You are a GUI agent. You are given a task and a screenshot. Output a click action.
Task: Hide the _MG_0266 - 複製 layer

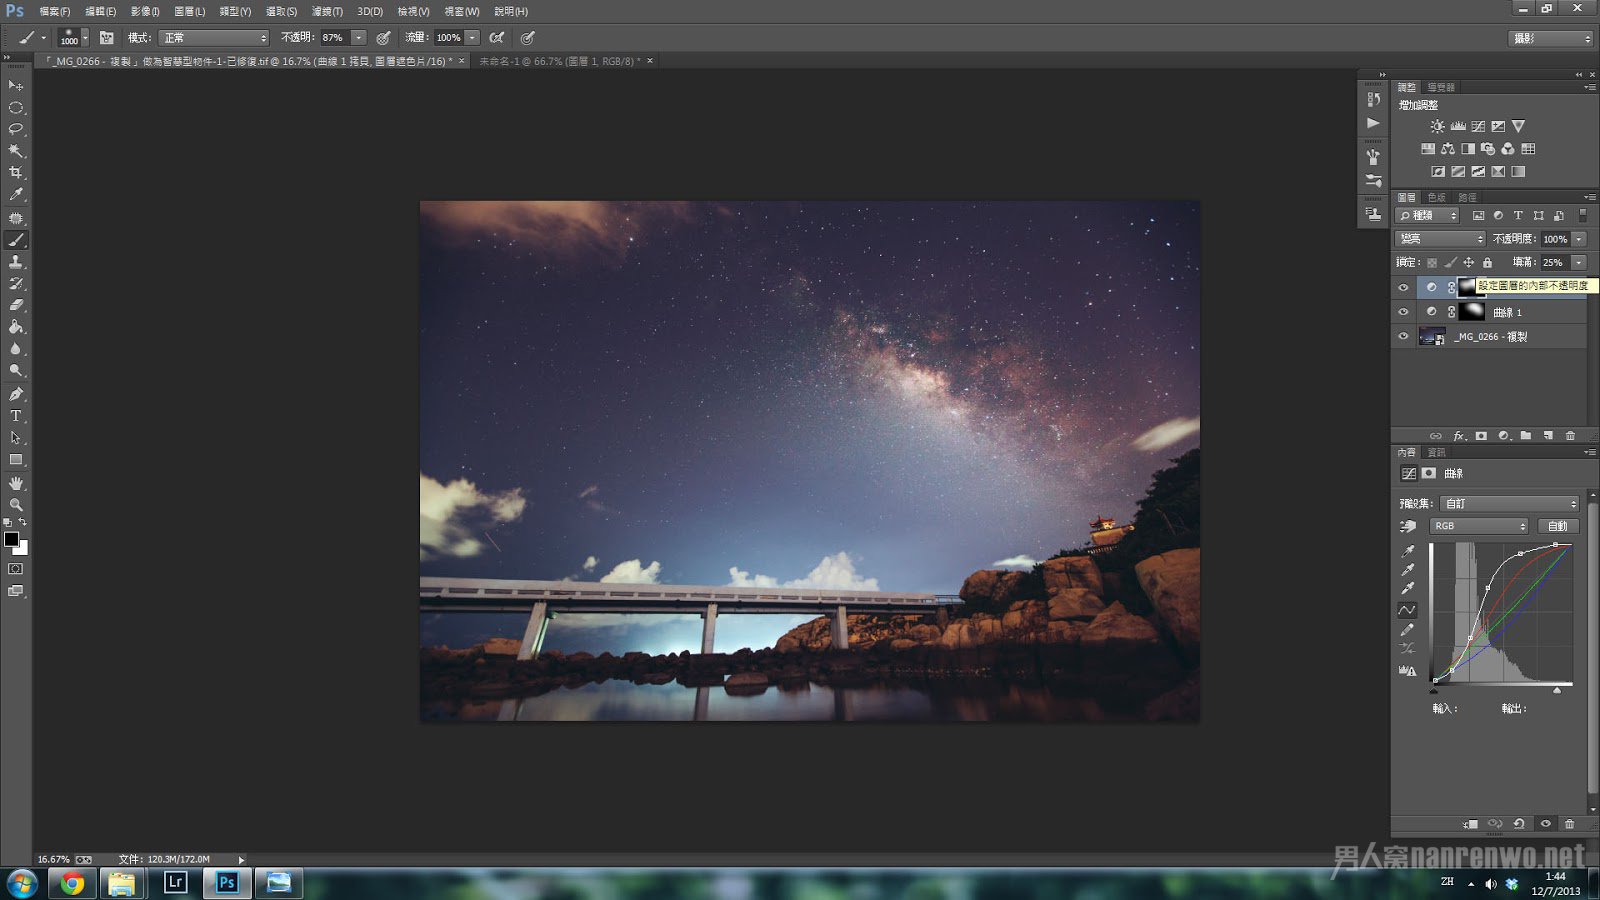1403,337
